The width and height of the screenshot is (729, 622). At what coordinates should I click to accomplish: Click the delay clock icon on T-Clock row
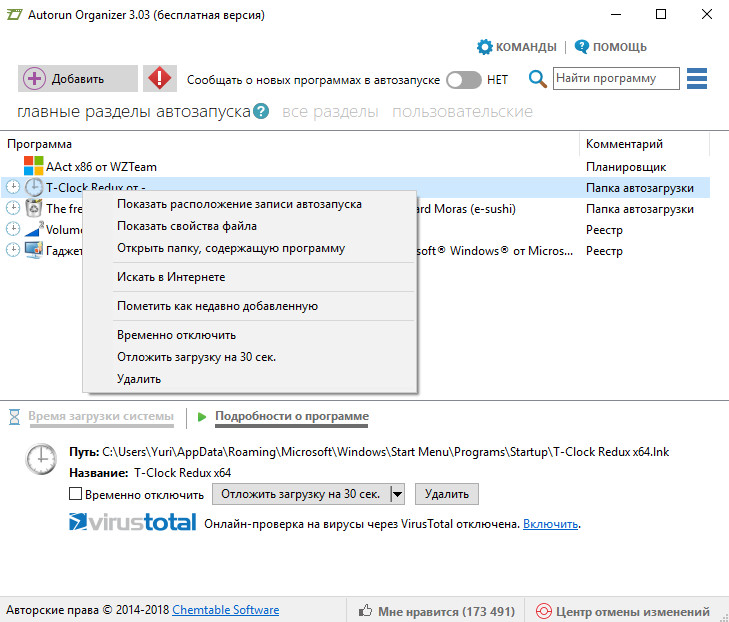[13, 187]
